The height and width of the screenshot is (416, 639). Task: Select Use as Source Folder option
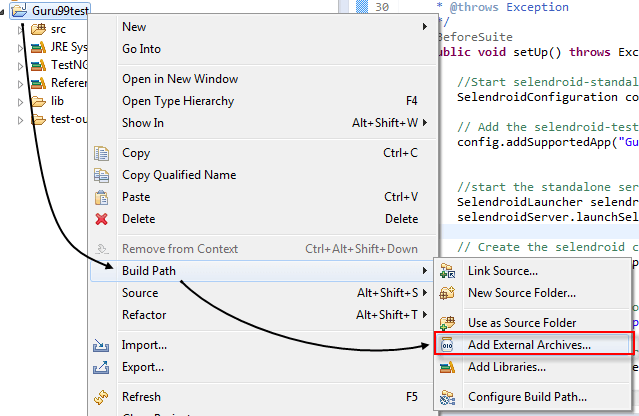(x=521, y=323)
